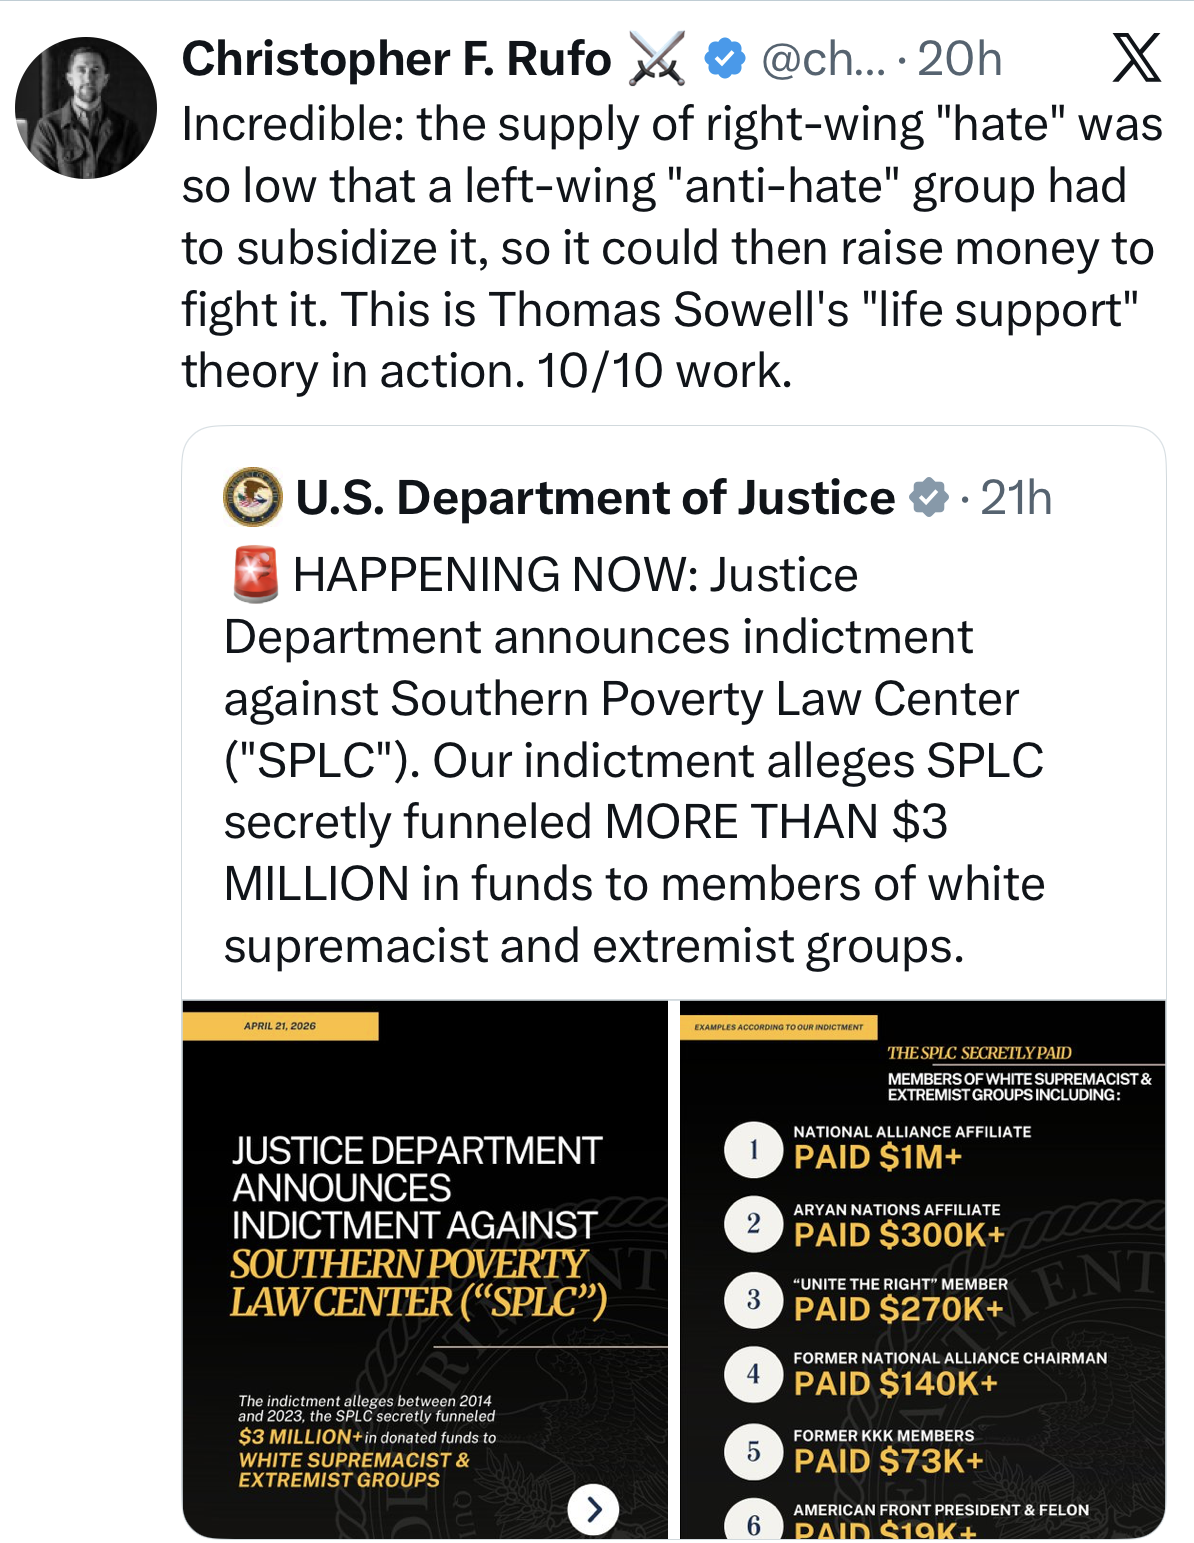This screenshot has height=1543, width=1194.
Task: Click the number 5 circle beside Former KKK Members
Action: click(753, 1451)
